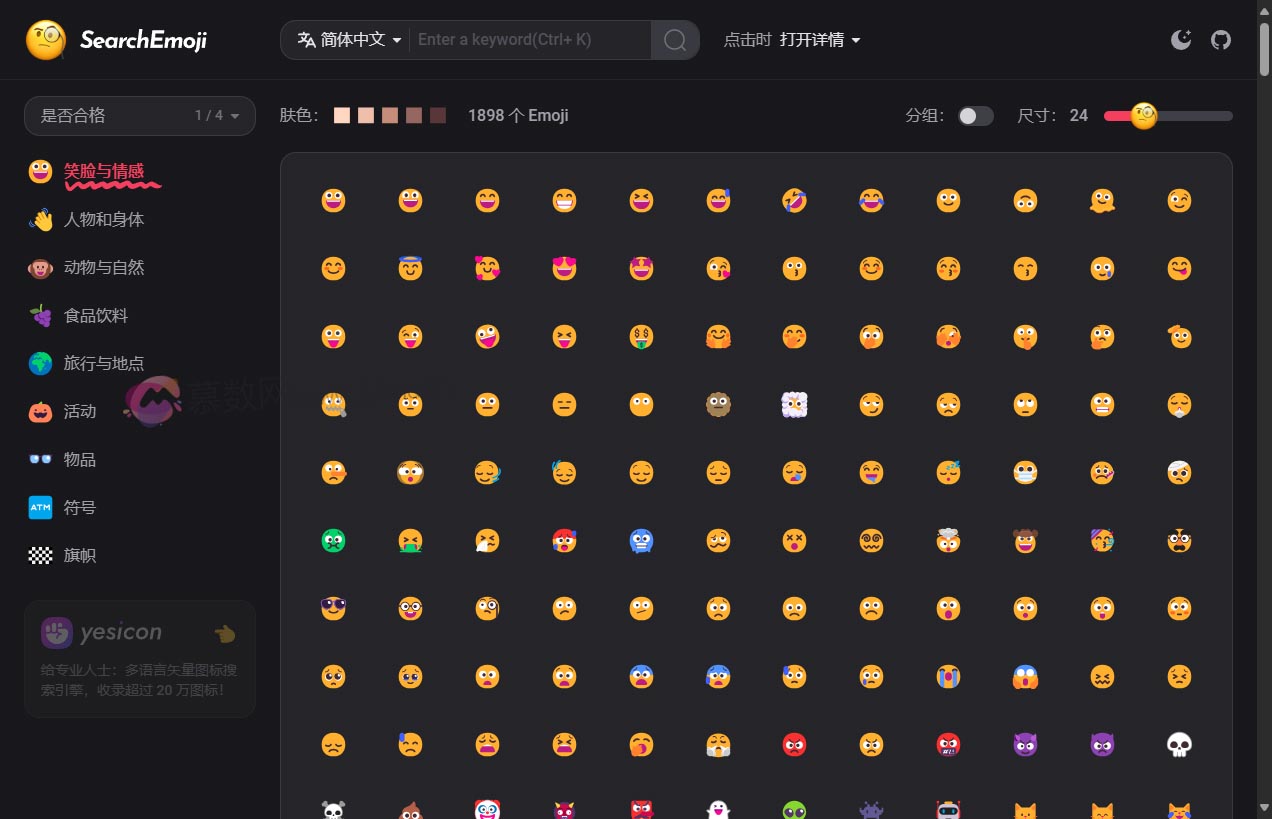Select the heart-eyes smiling face emoji
Image resolution: width=1272 pixels, height=819 pixels.
(x=564, y=268)
